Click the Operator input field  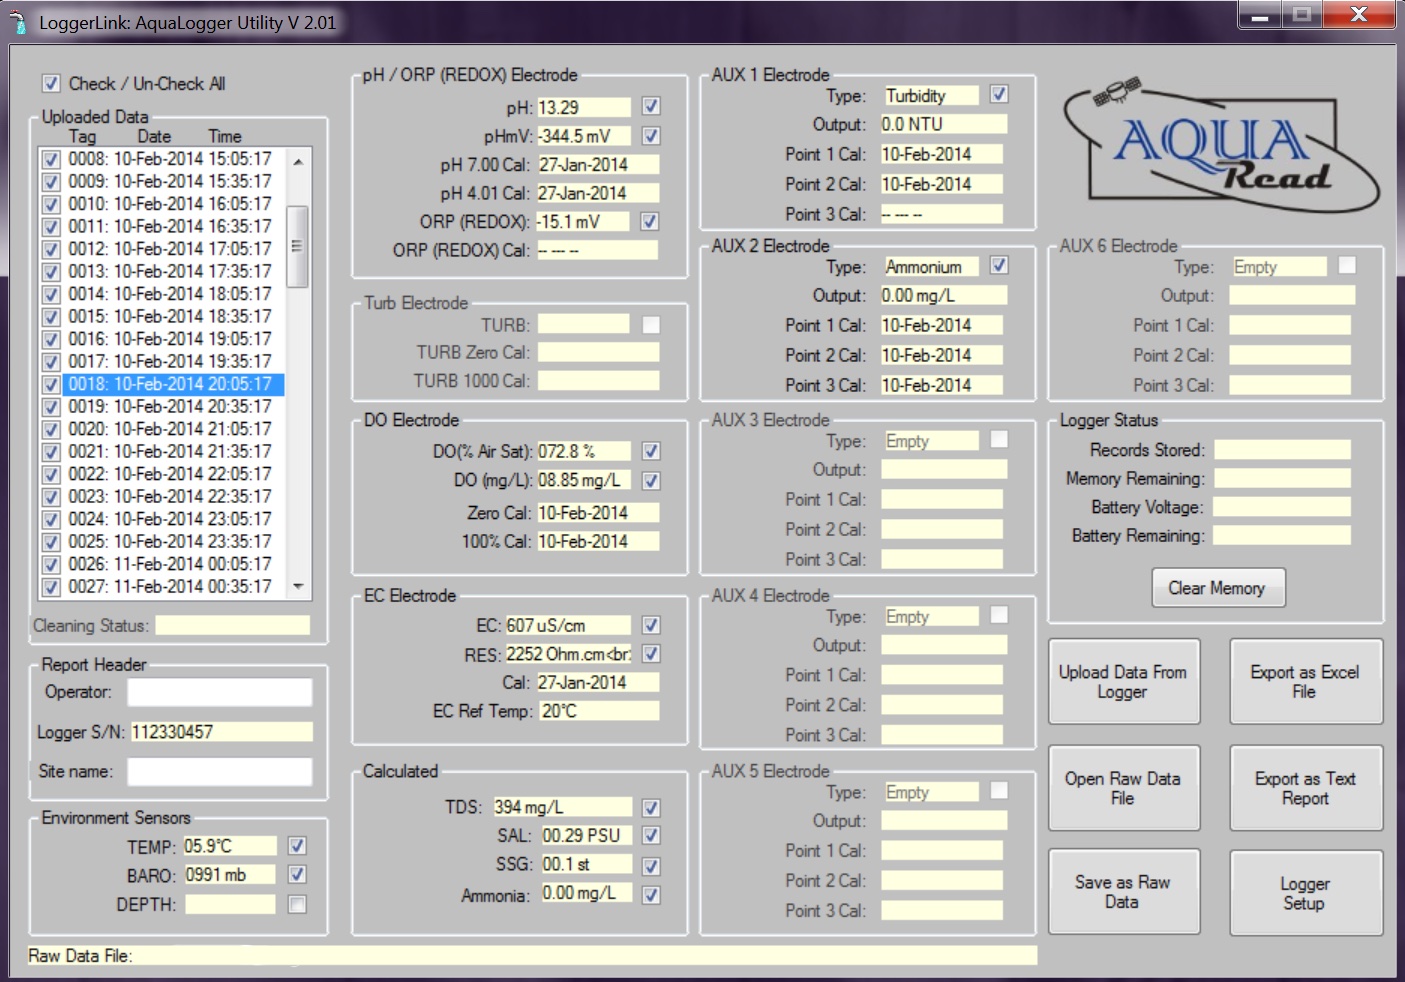pyautogui.click(x=219, y=692)
